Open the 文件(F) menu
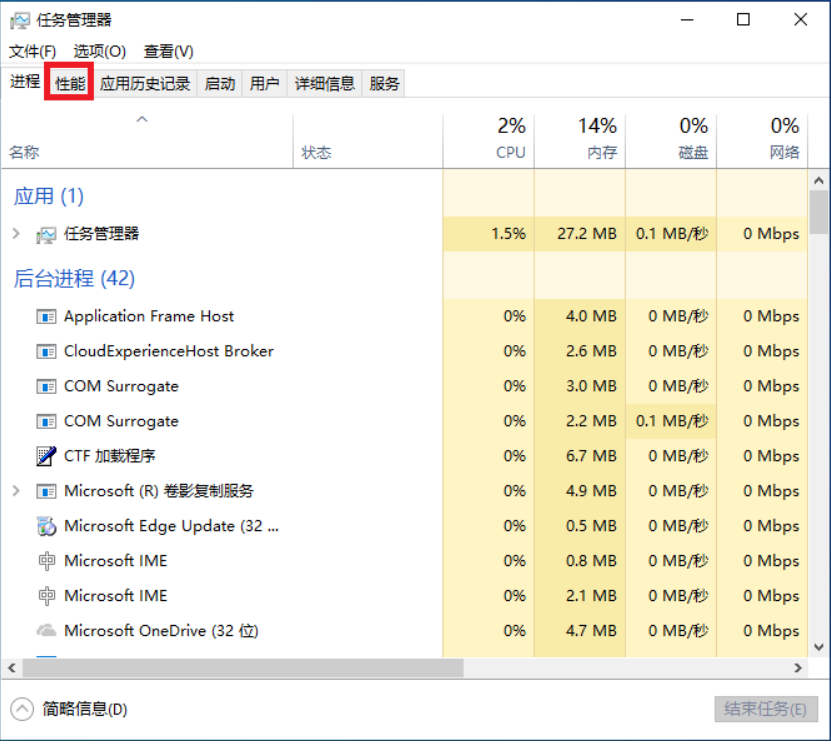831x744 pixels. [x=32, y=51]
